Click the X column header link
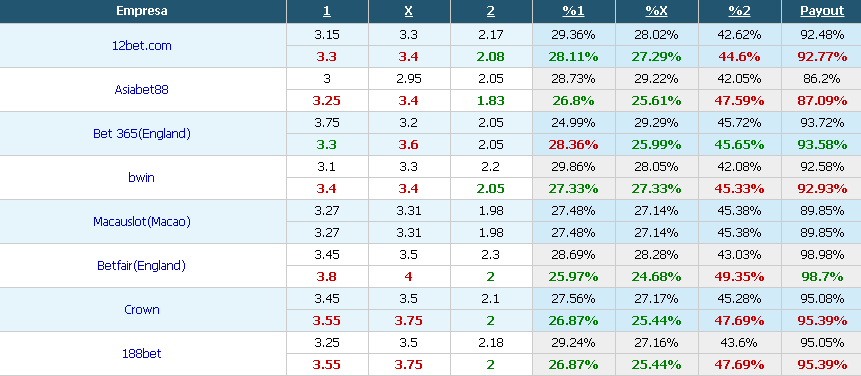The image size is (861, 376). coord(409,11)
